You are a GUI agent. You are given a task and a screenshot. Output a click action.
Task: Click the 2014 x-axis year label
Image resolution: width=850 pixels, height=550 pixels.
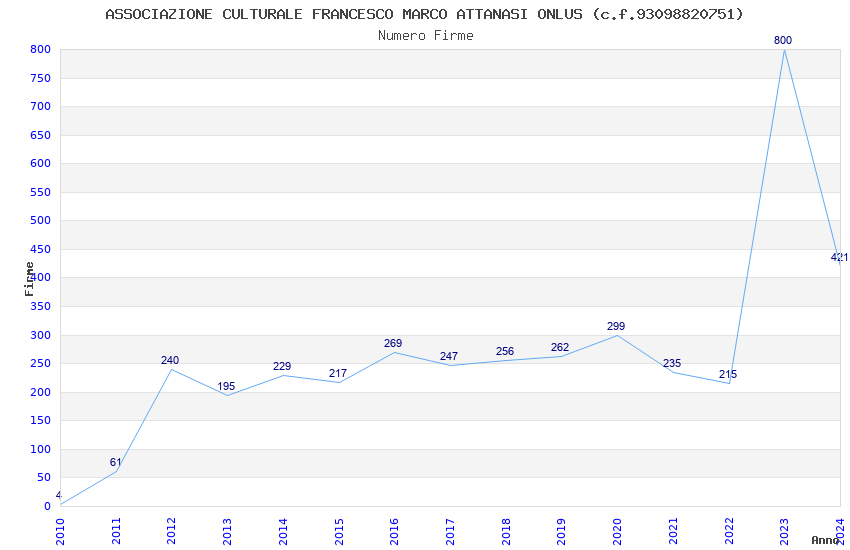tap(283, 531)
